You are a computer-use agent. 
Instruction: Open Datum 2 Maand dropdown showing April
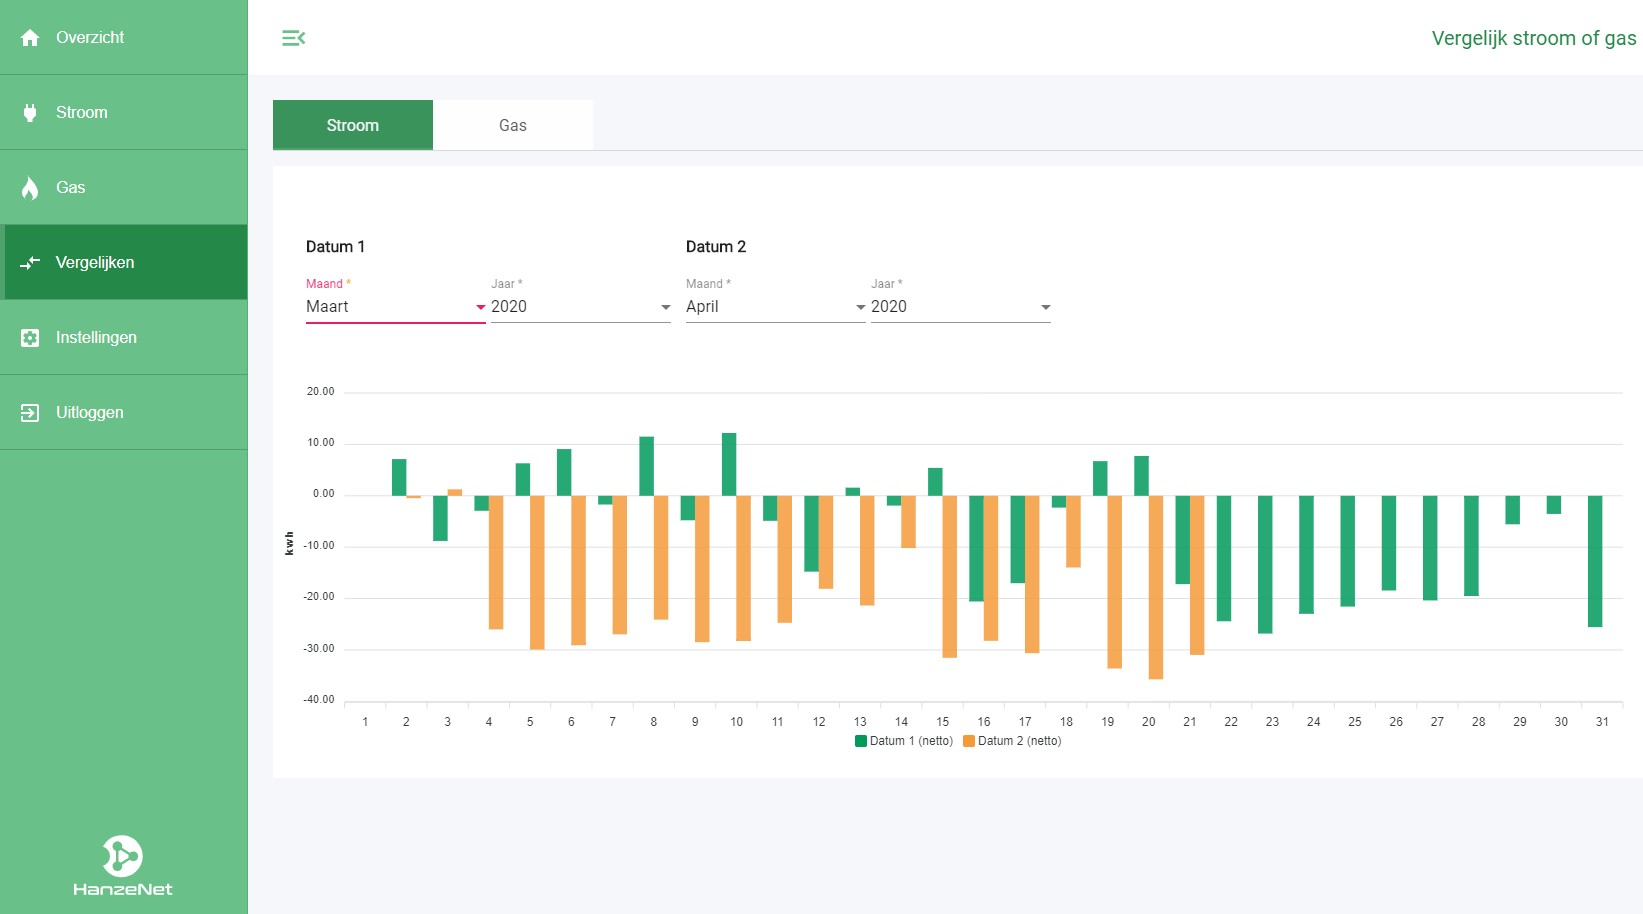pyautogui.click(x=776, y=307)
